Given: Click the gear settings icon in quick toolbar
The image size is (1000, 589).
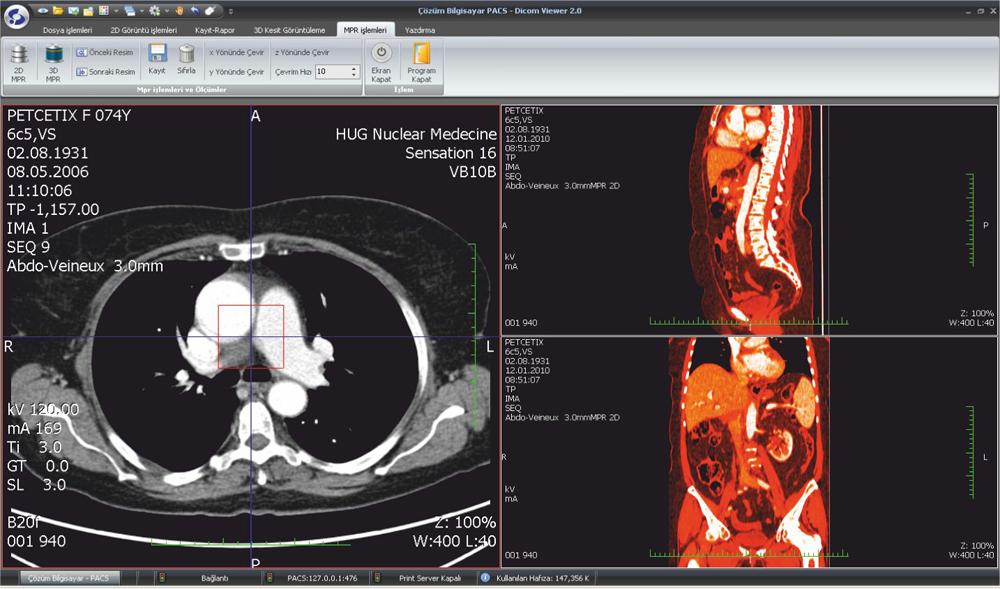Looking at the screenshot, I should pyautogui.click(x=154, y=11).
